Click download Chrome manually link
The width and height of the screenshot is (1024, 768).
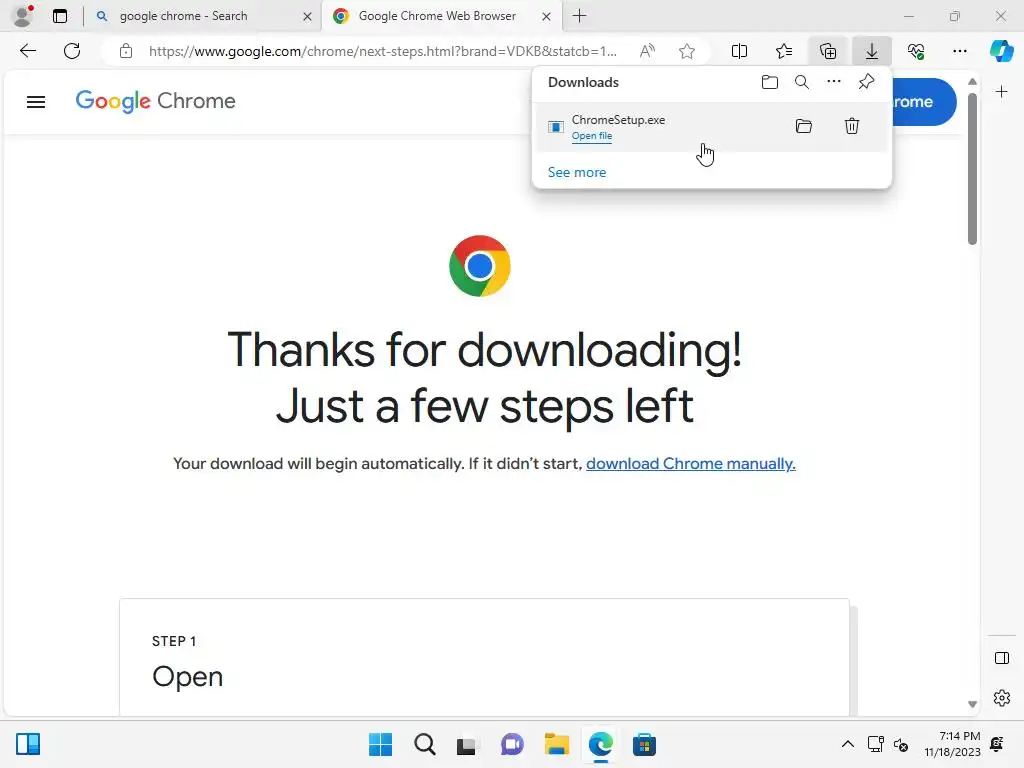pyautogui.click(x=690, y=464)
